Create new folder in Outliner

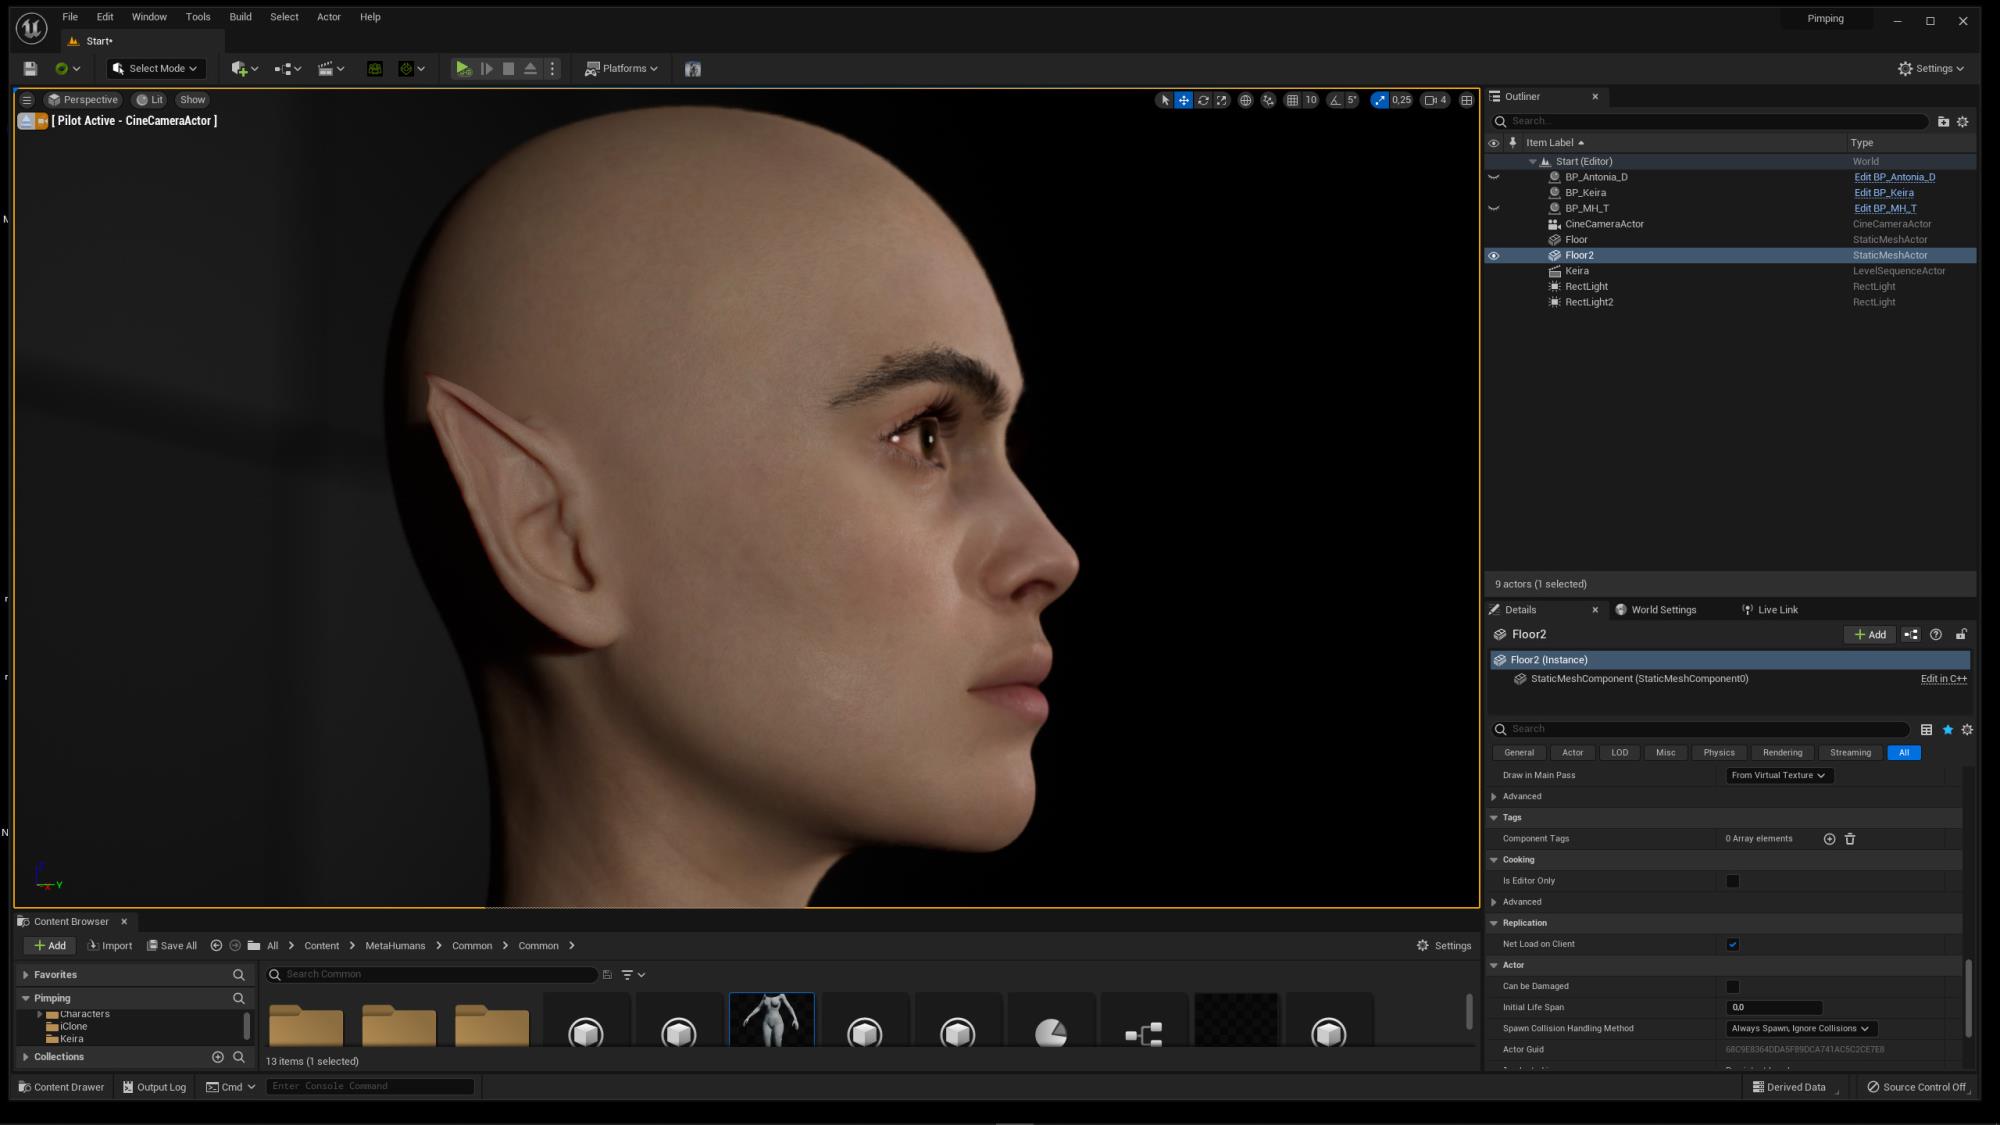(1944, 122)
